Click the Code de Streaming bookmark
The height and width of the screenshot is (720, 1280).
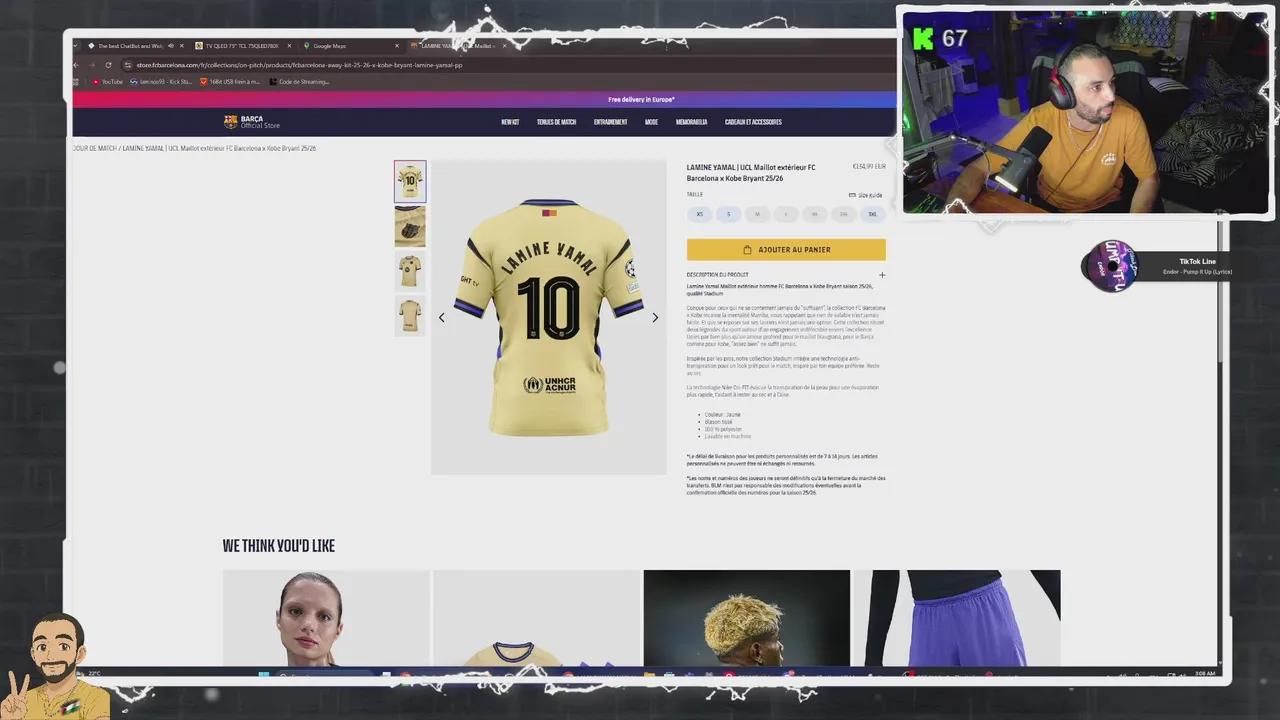(x=299, y=82)
